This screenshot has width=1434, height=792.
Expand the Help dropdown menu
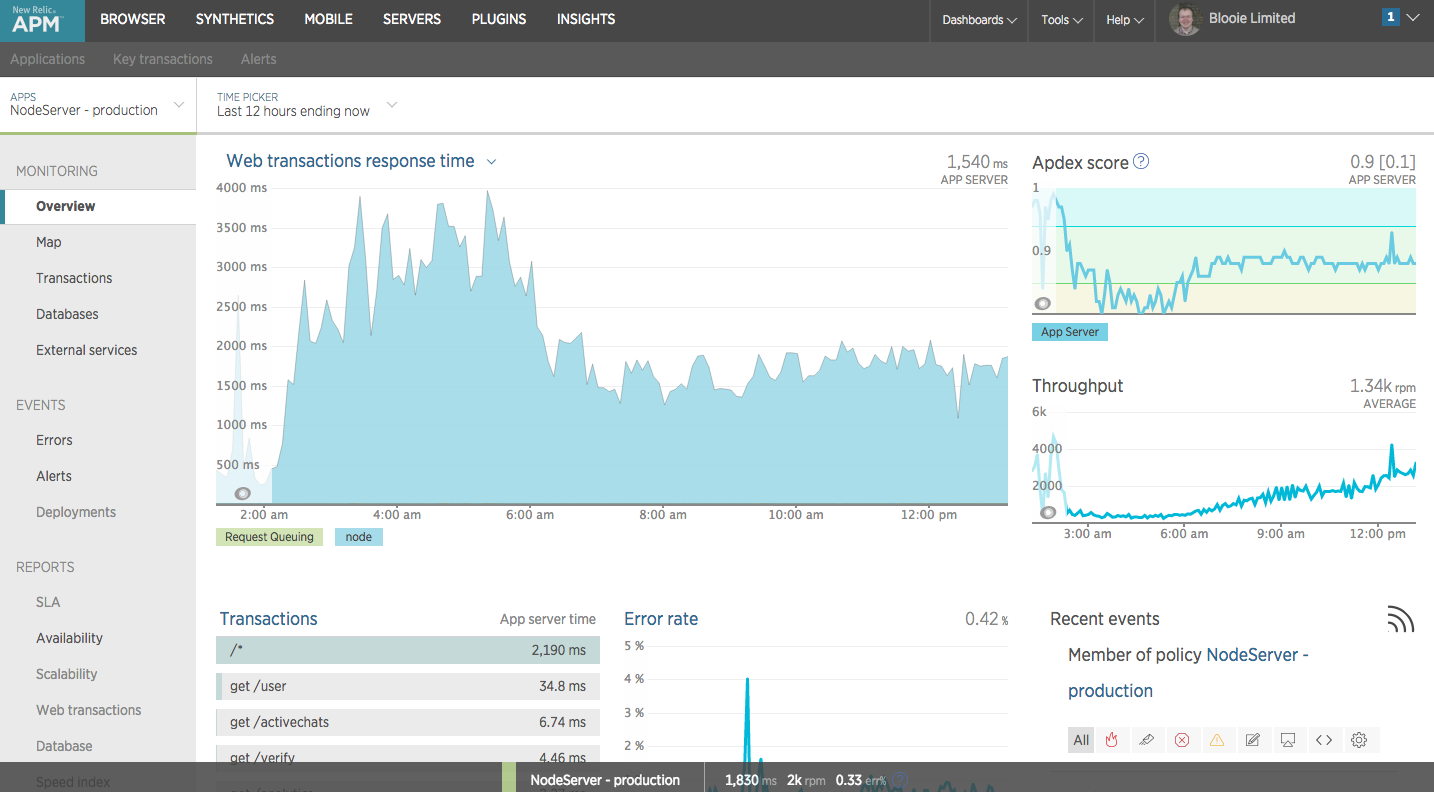point(1125,20)
